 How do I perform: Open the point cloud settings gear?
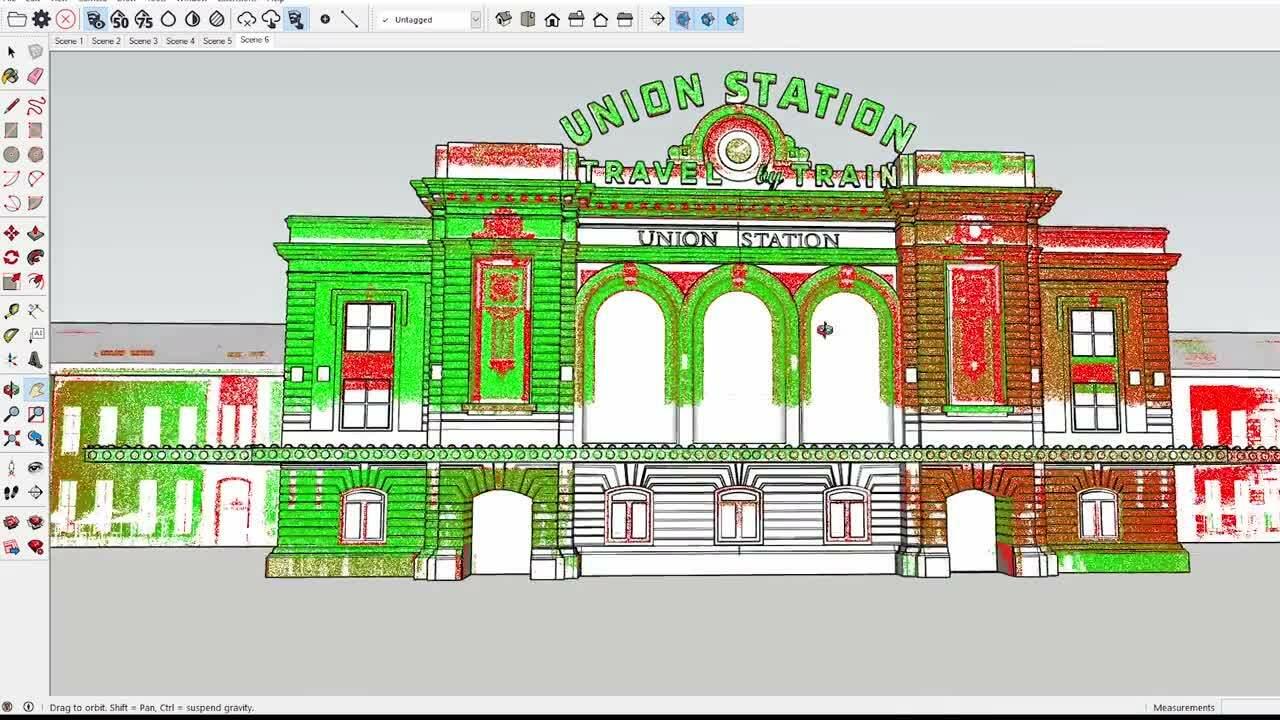point(41,19)
